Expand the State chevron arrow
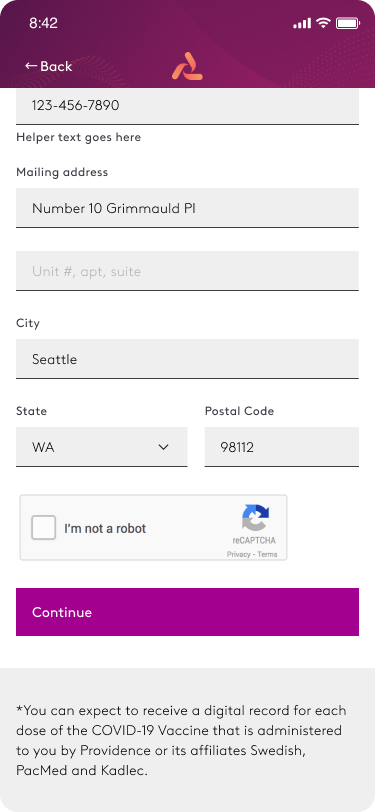This screenshot has width=375, height=812. 164,447
